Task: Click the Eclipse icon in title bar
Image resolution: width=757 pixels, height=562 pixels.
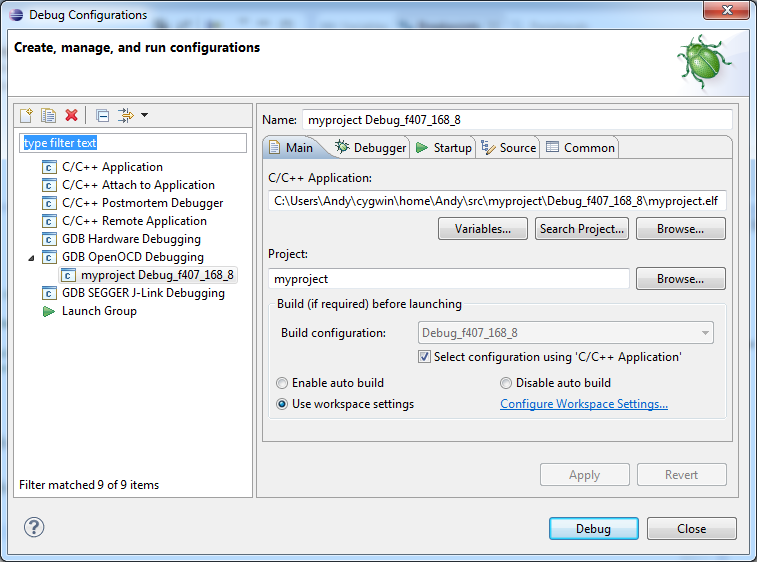Action: [x=16, y=14]
